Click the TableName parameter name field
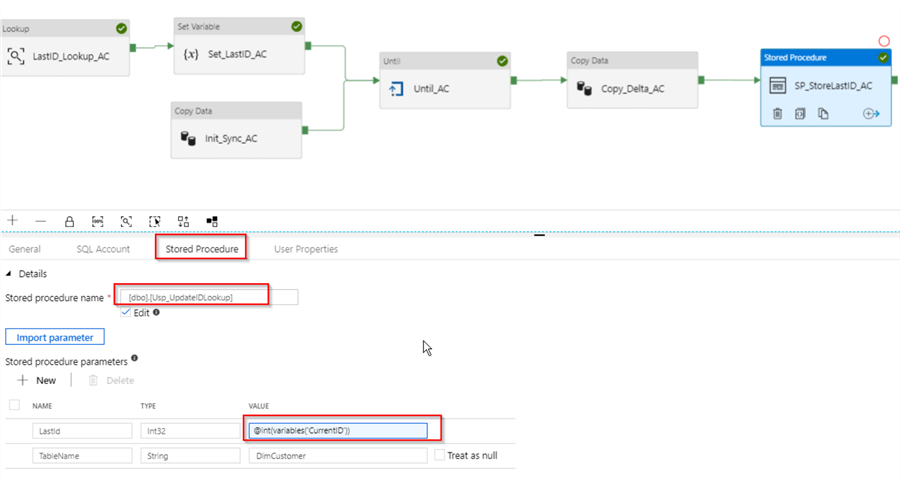This screenshot has width=900, height=483. pos(82,455)
